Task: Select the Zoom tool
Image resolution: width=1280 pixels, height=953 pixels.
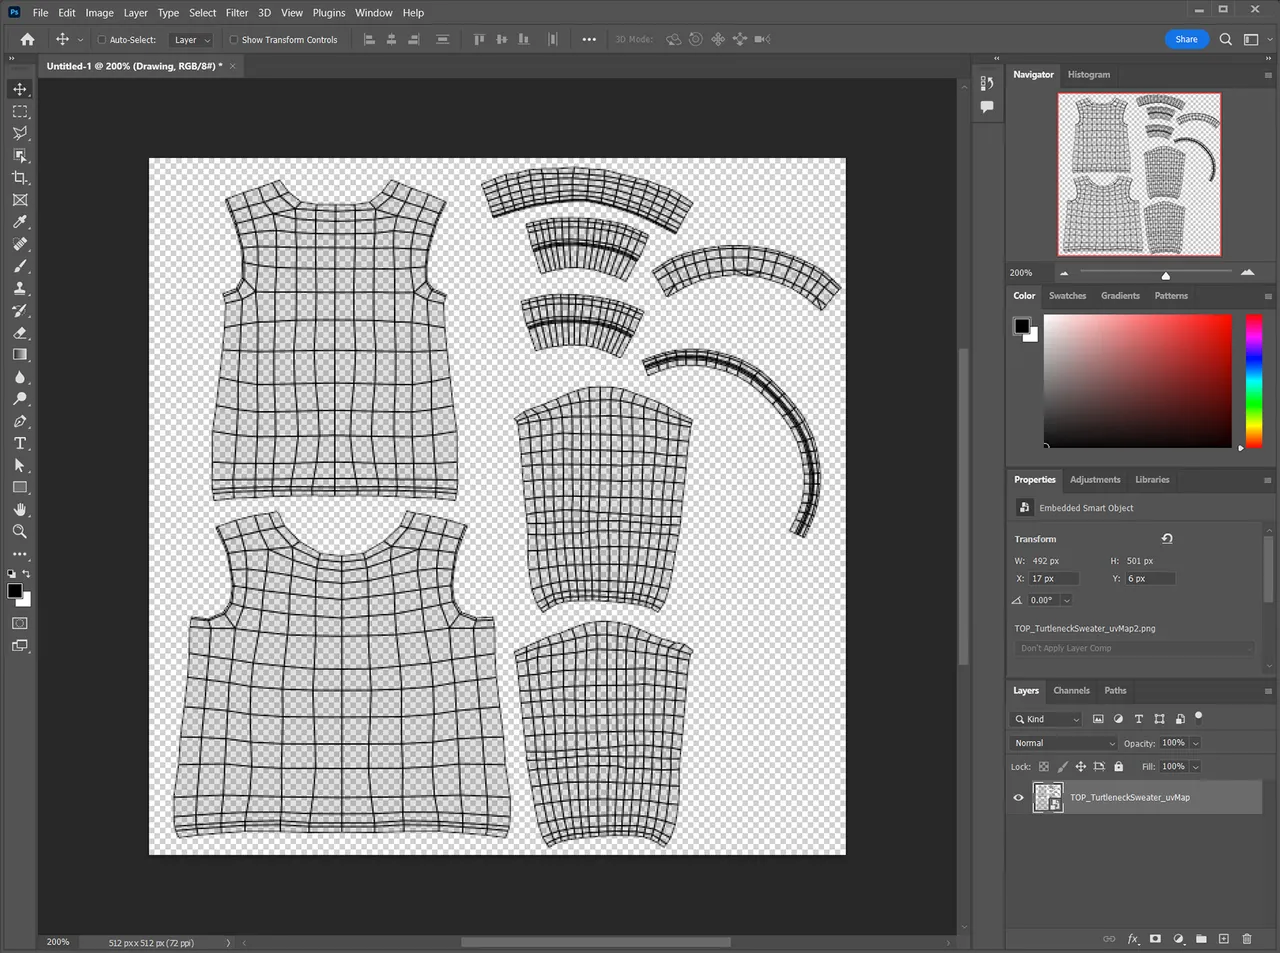Action: coord(20,531)
